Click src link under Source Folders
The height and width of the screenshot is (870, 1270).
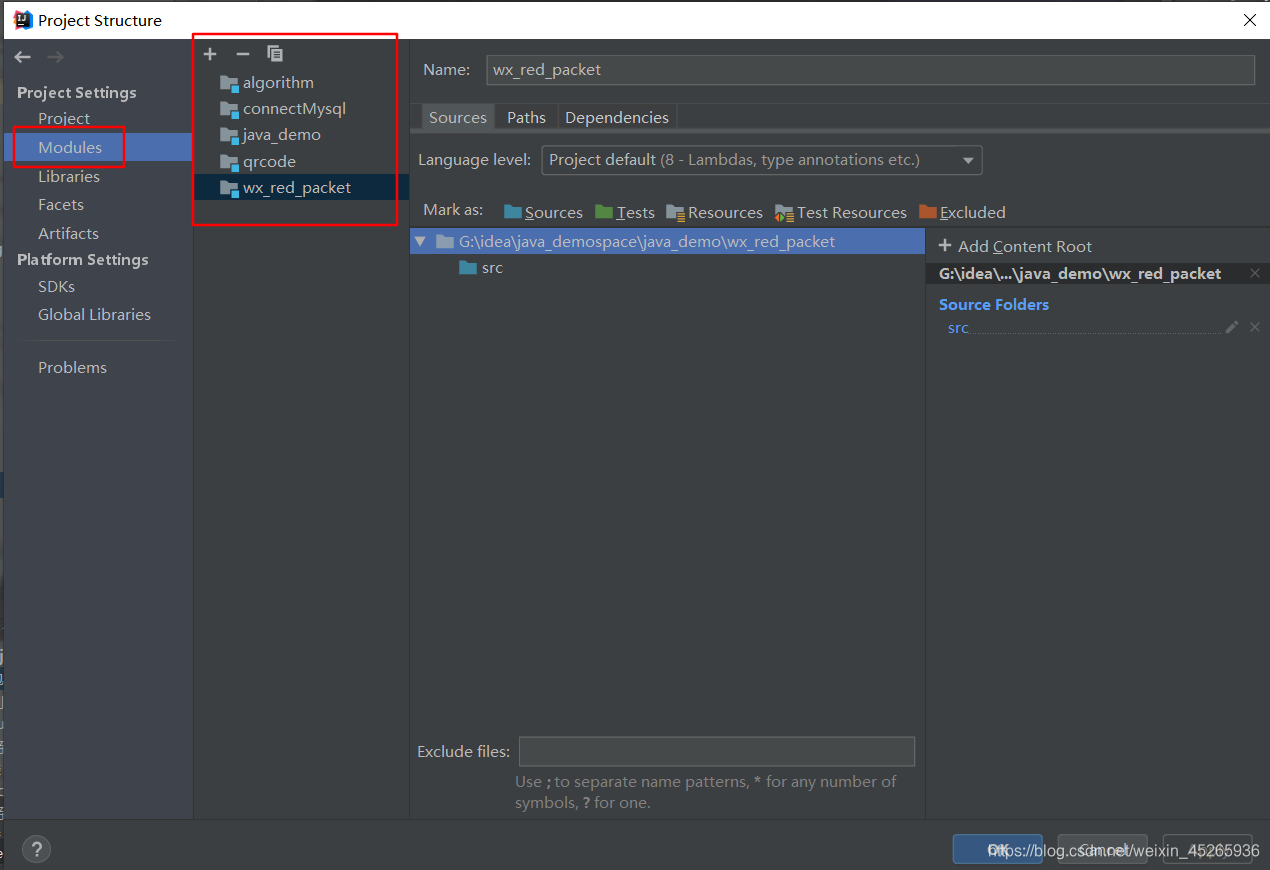[x=958, y=328]
